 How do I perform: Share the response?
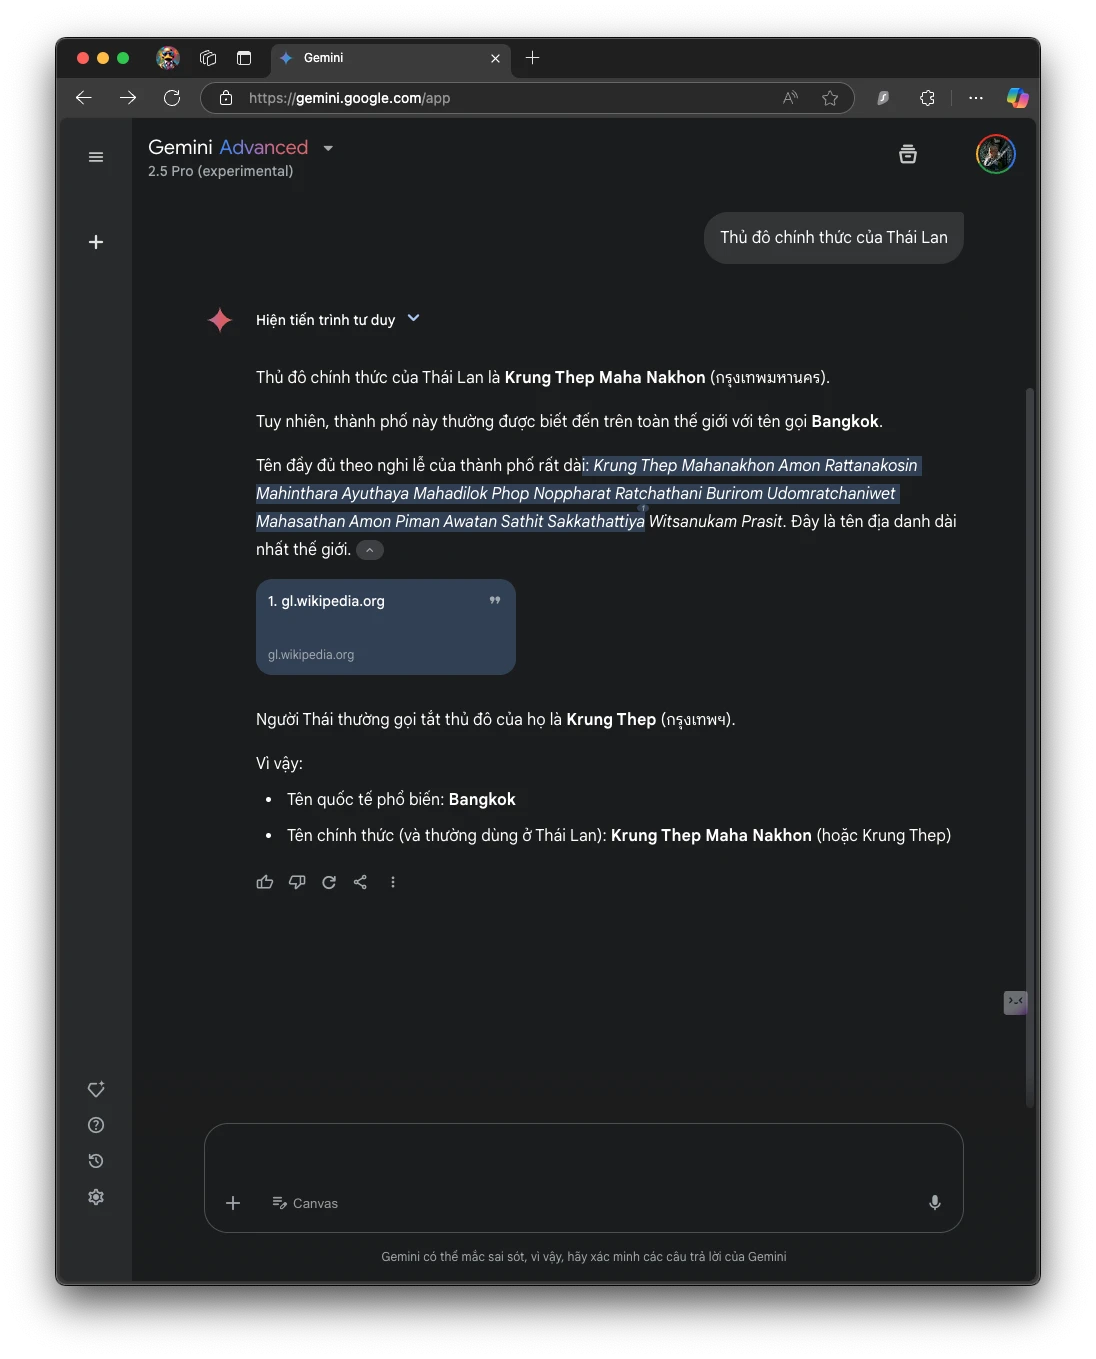(361, 882)
